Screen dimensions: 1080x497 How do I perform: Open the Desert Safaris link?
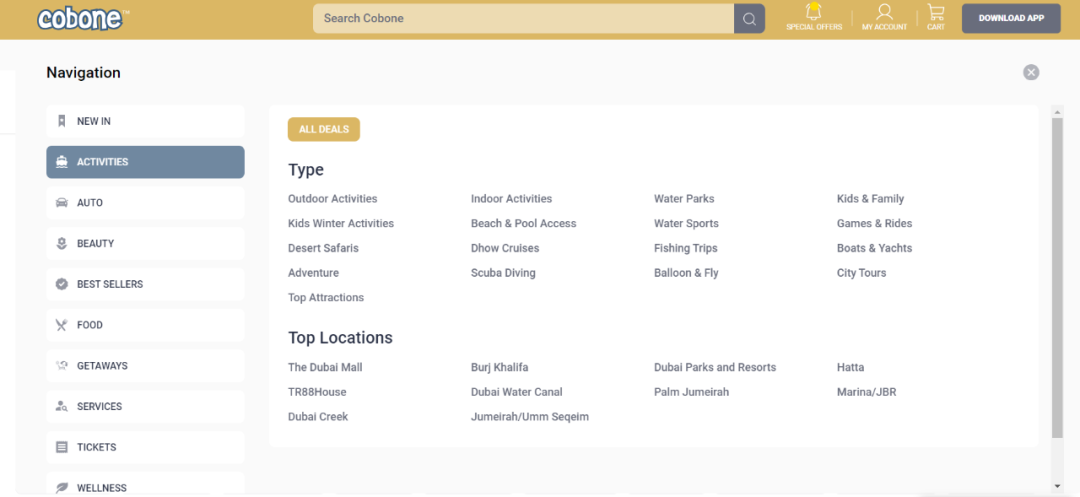[323, 248]
